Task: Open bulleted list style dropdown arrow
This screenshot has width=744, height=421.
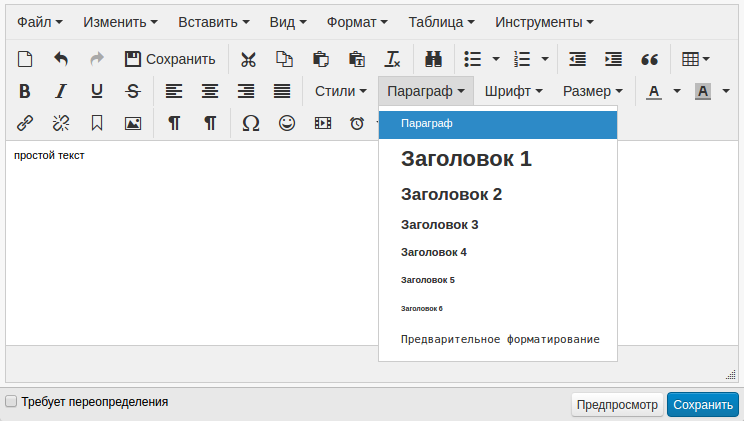Action: pos(496,59)
